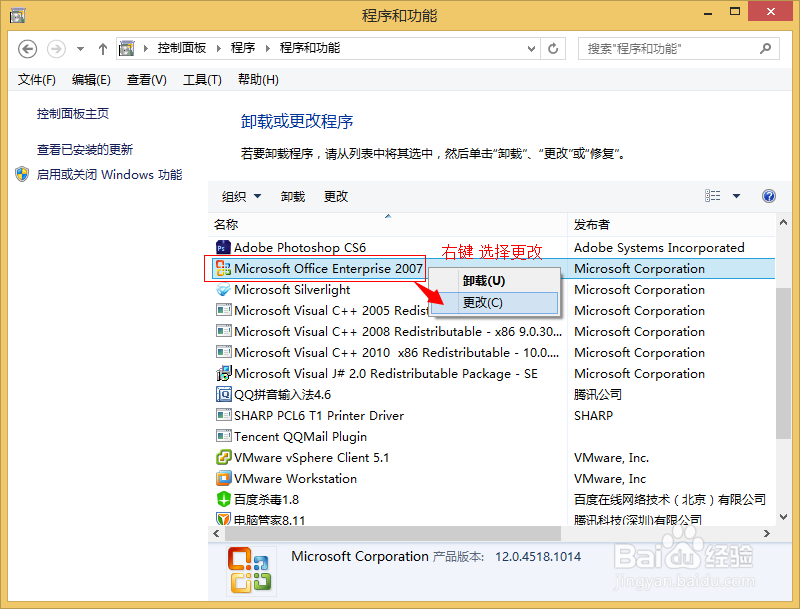Click the QQ拼音输入法4.6 icon
Viewport: 800px width, 609px height.
pyautogui.click(x=223, y=394)
